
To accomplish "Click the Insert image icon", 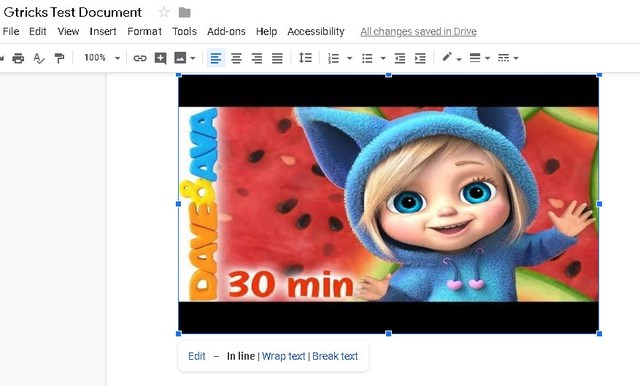I will click(180, 58).
